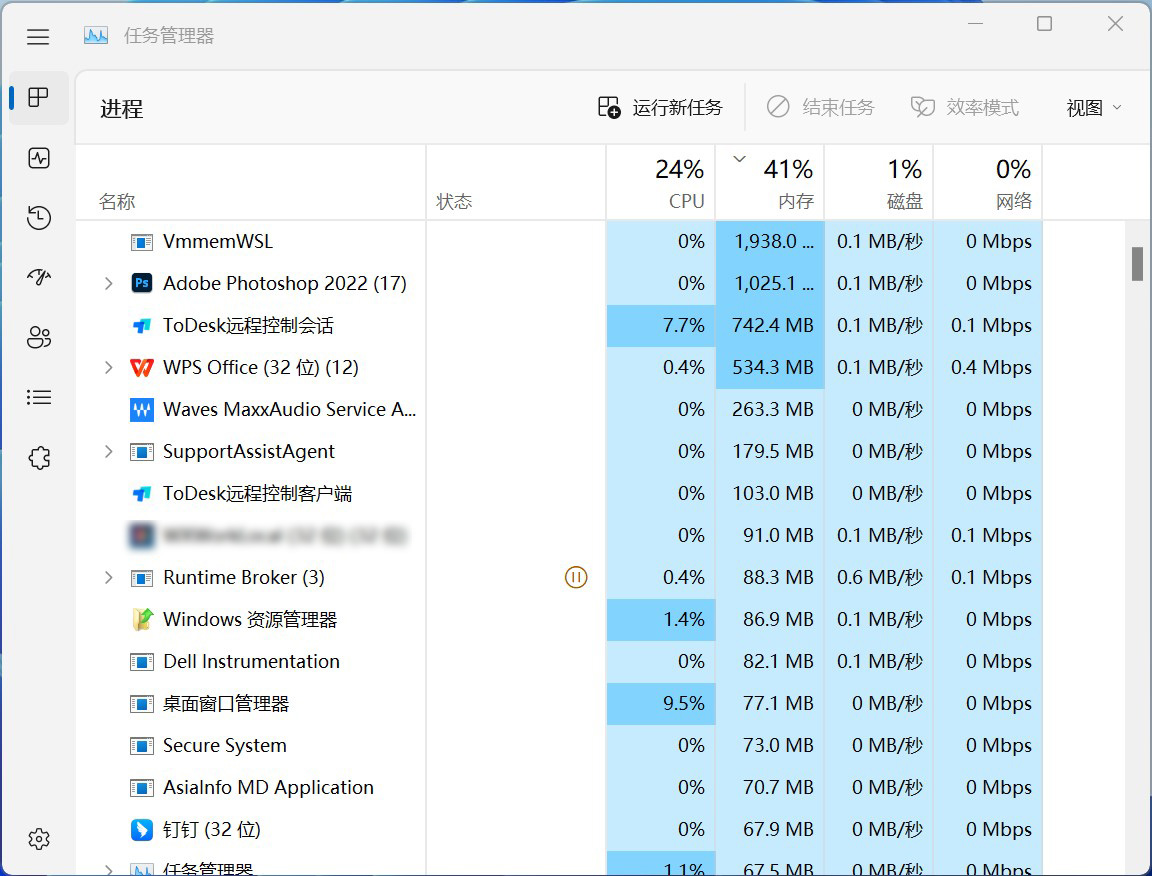Open the App history sidebar icon
The image size is (1152, 876).
[x=39, y=218]
